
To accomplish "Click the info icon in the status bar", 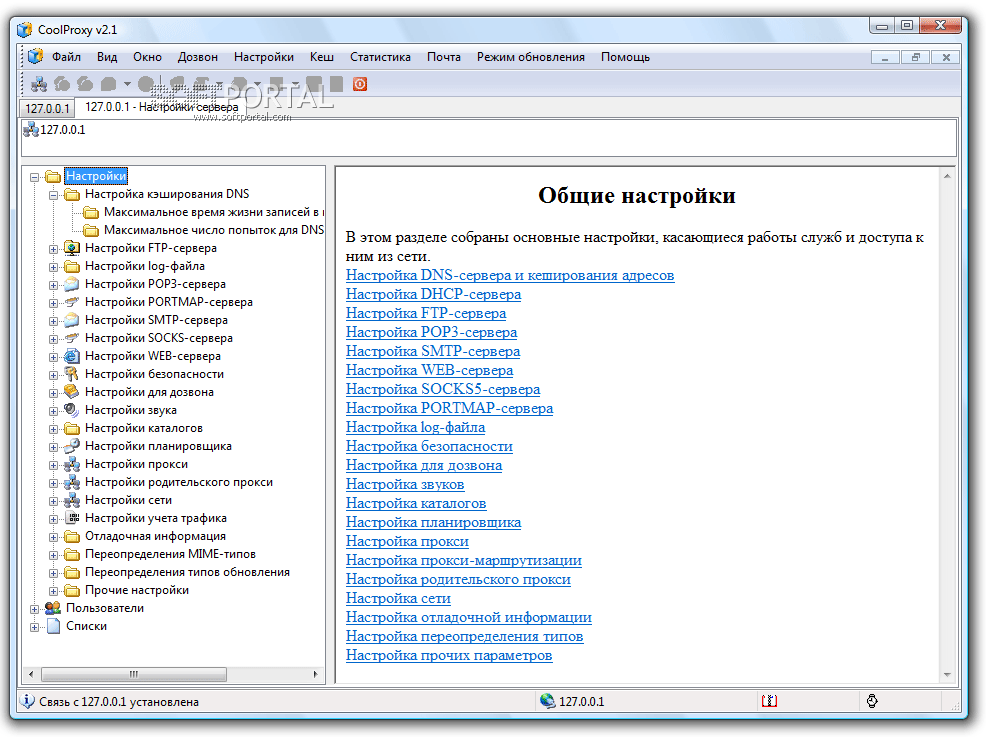I will coord(27,701).
